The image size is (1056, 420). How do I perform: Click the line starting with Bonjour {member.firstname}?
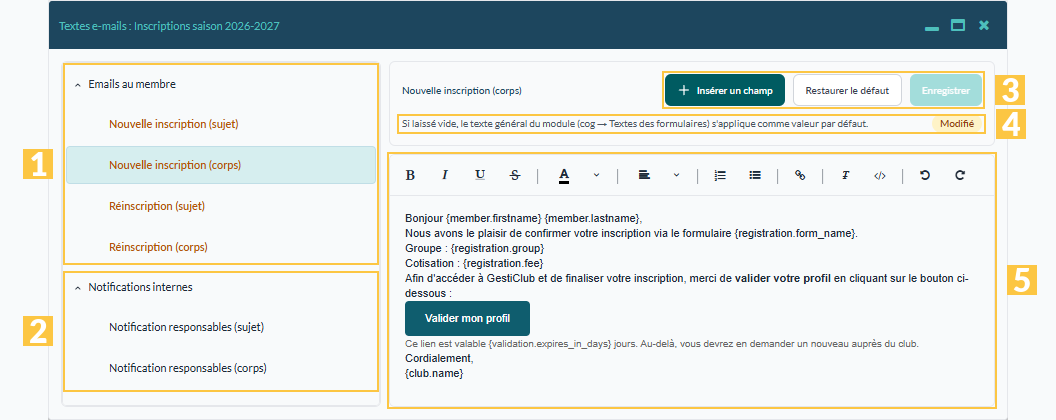(524, 218)
